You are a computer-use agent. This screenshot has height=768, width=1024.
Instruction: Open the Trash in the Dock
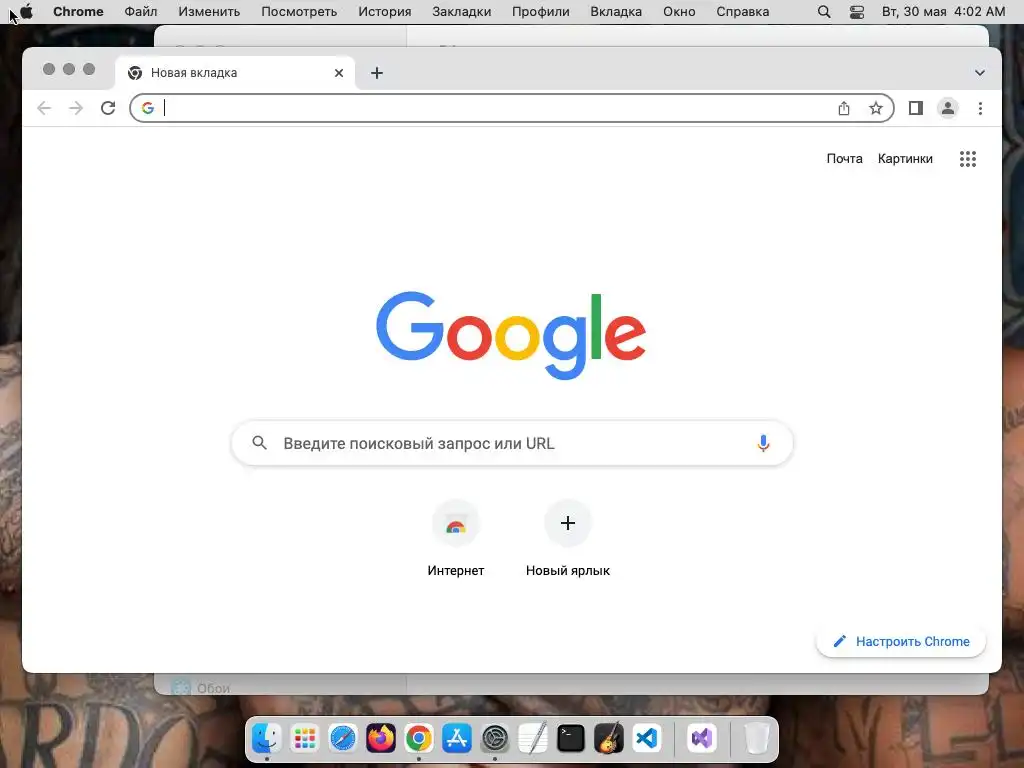coord(756,739)
